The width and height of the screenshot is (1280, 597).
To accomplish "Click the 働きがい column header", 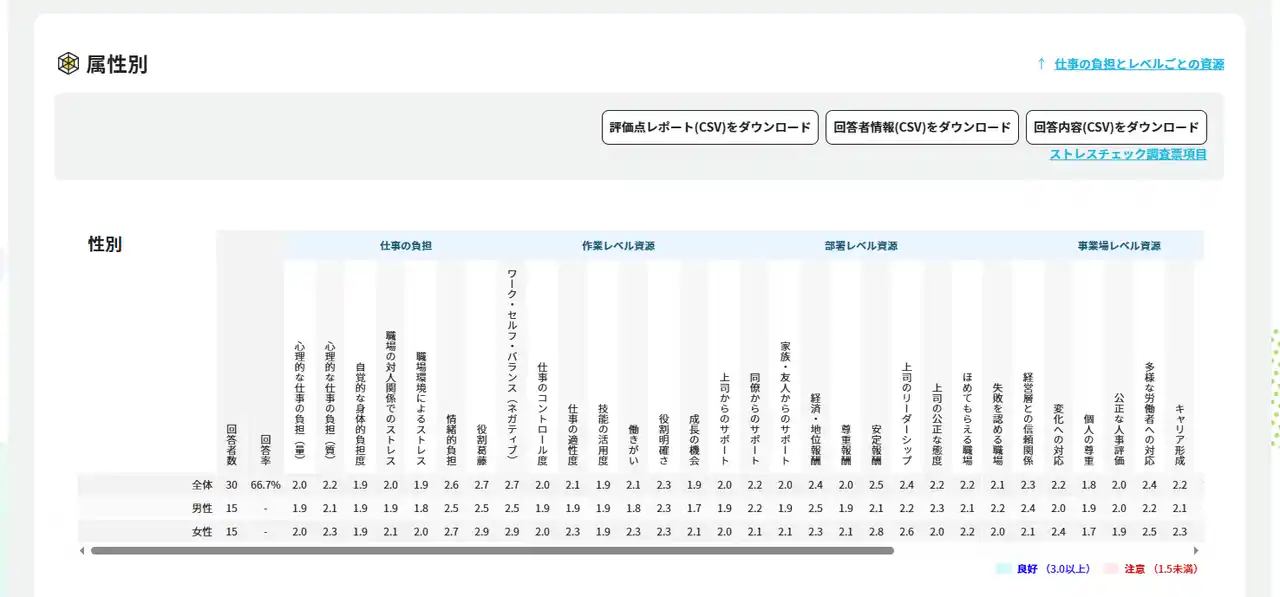I will 633,444.
